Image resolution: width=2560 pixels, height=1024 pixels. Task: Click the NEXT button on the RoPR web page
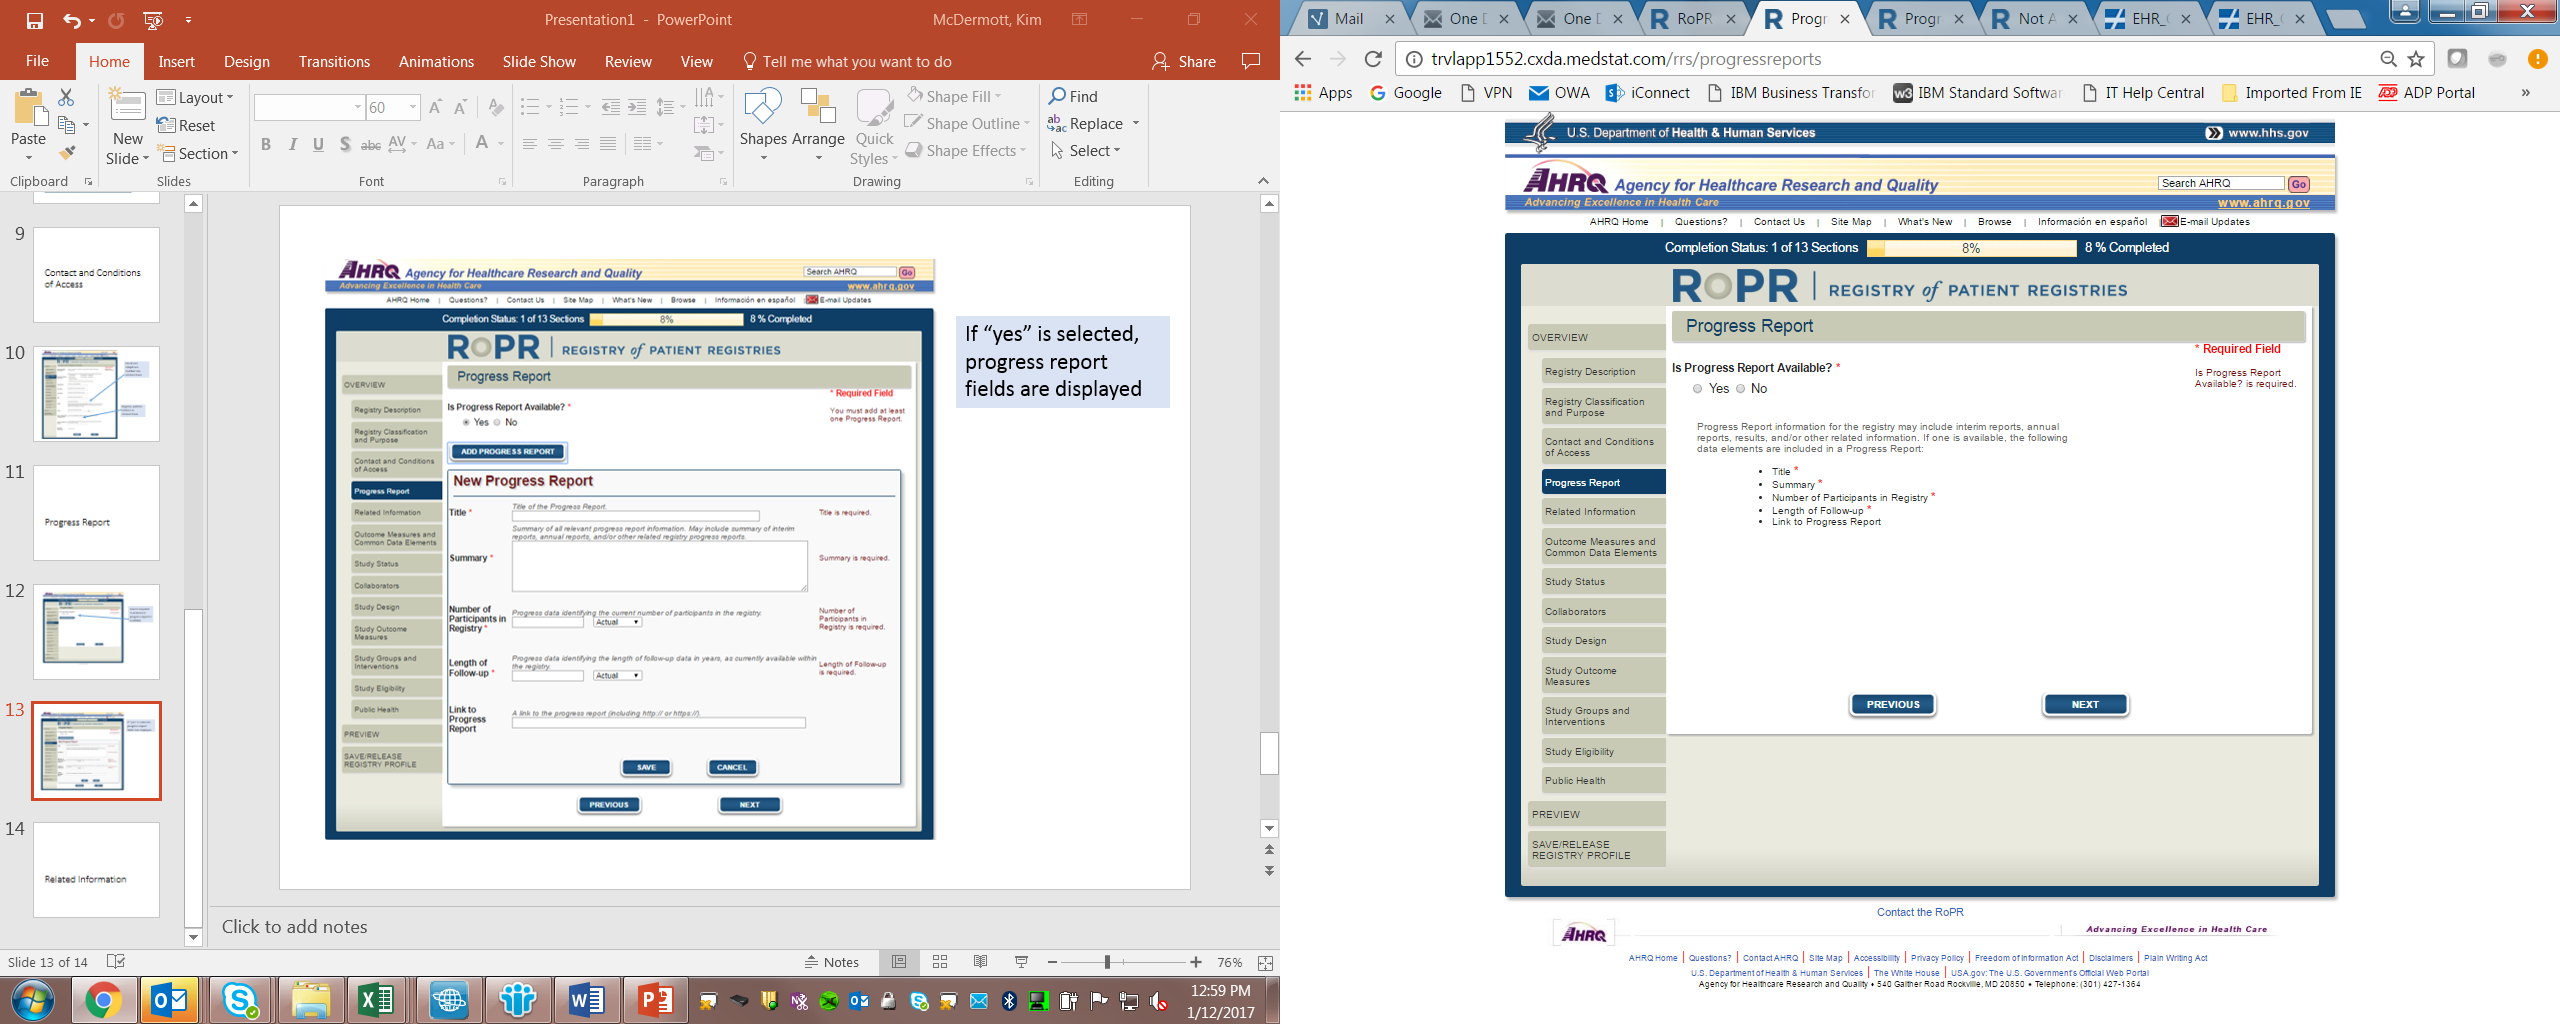coord(2085,705)
